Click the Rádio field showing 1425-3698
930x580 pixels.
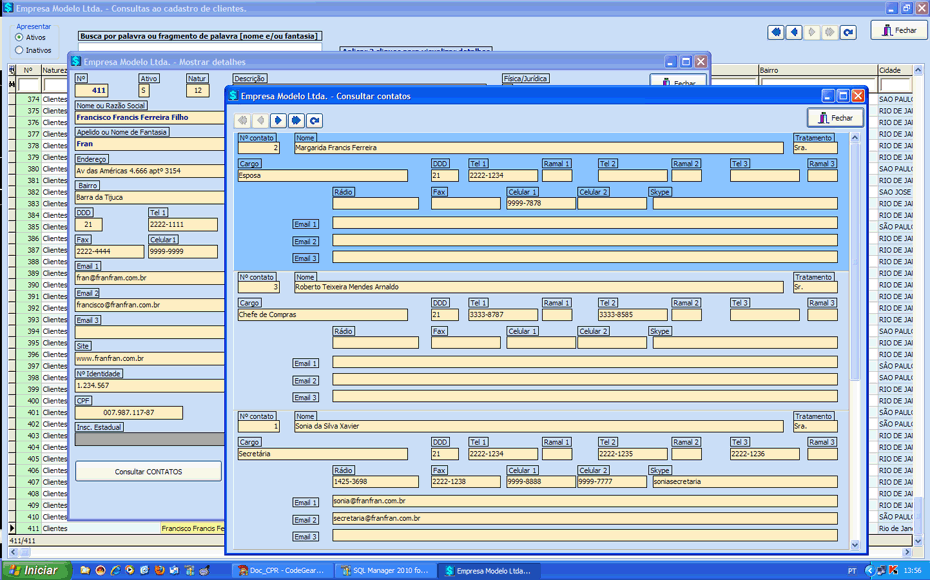(375, 482)
